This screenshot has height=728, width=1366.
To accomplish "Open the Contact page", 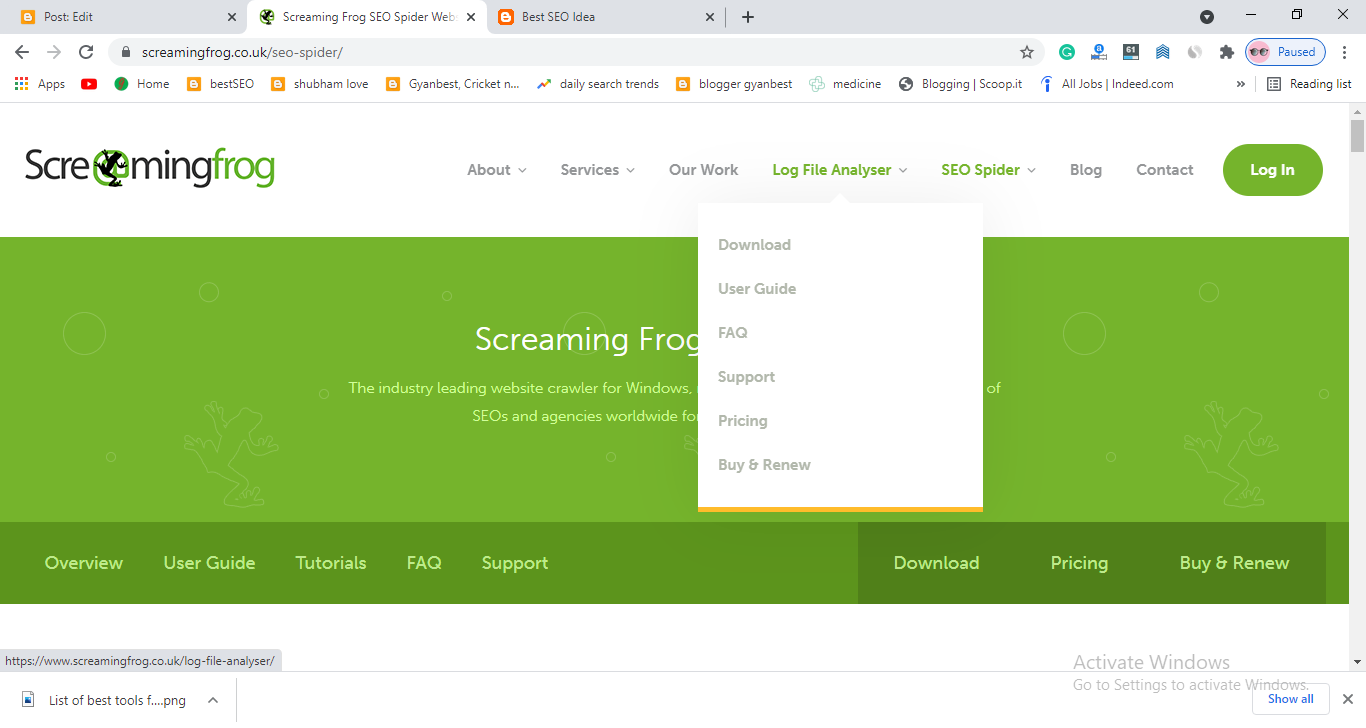I will [1165, 170].
